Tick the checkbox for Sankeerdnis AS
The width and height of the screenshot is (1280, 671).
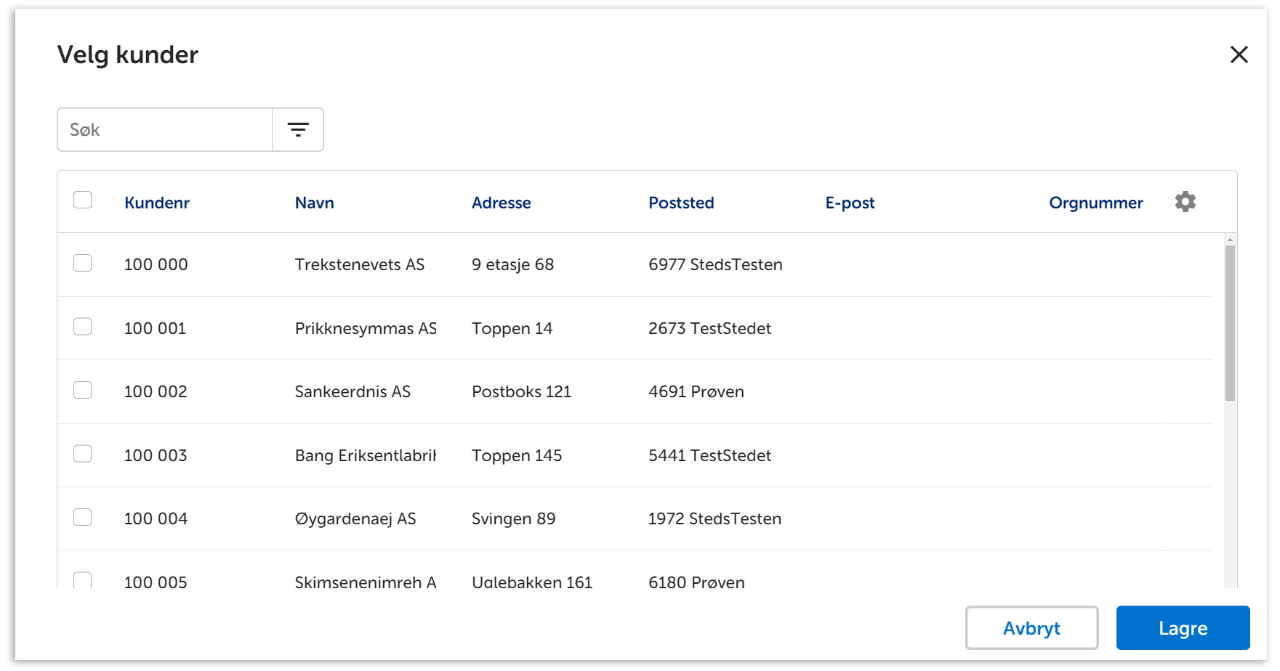point(83,390)
